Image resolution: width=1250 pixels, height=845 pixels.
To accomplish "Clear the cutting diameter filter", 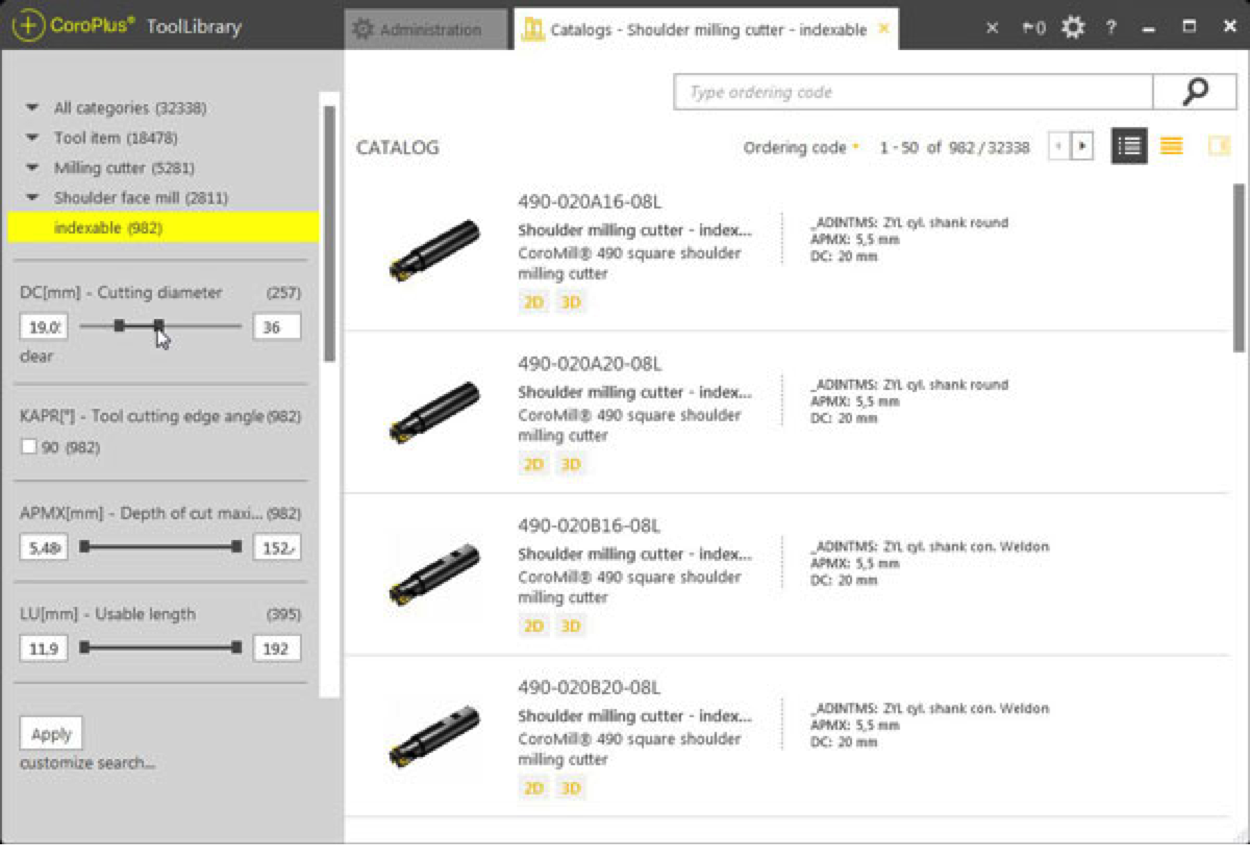I will pyautogui.click(x=36, y=356).
